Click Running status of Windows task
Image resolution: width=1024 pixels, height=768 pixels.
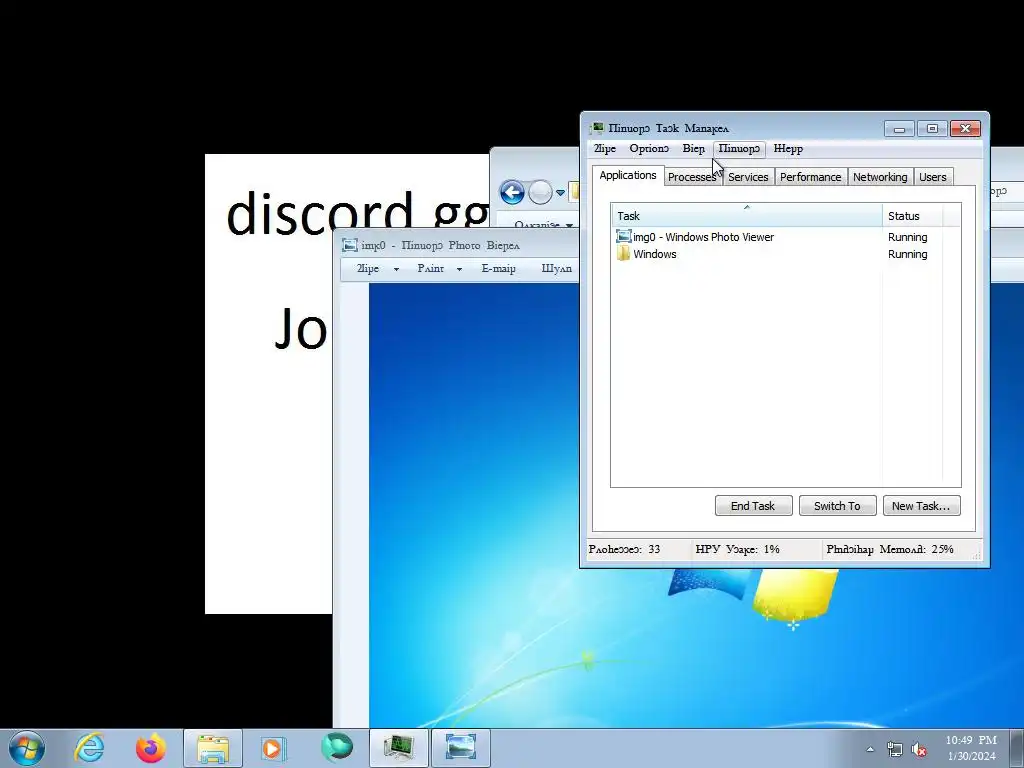pos(907,254)
